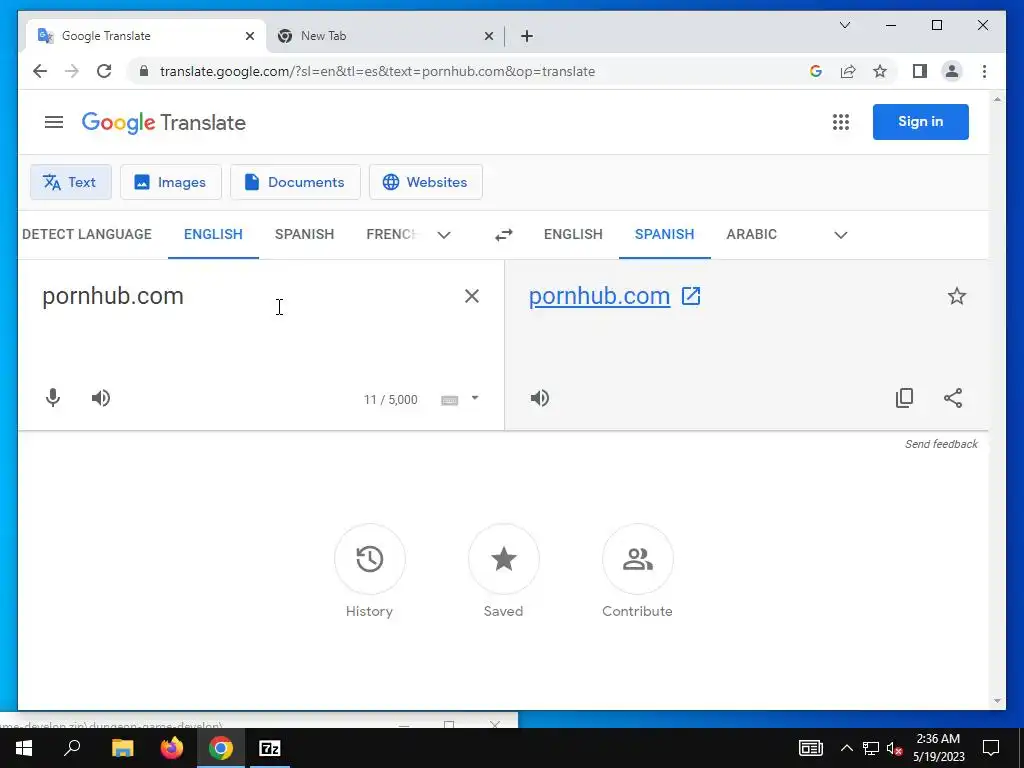Screen dimensions: 1024x768
Task: Launch Firefox from taskbar
Action: pyautogui.click(x=172, y=748)
